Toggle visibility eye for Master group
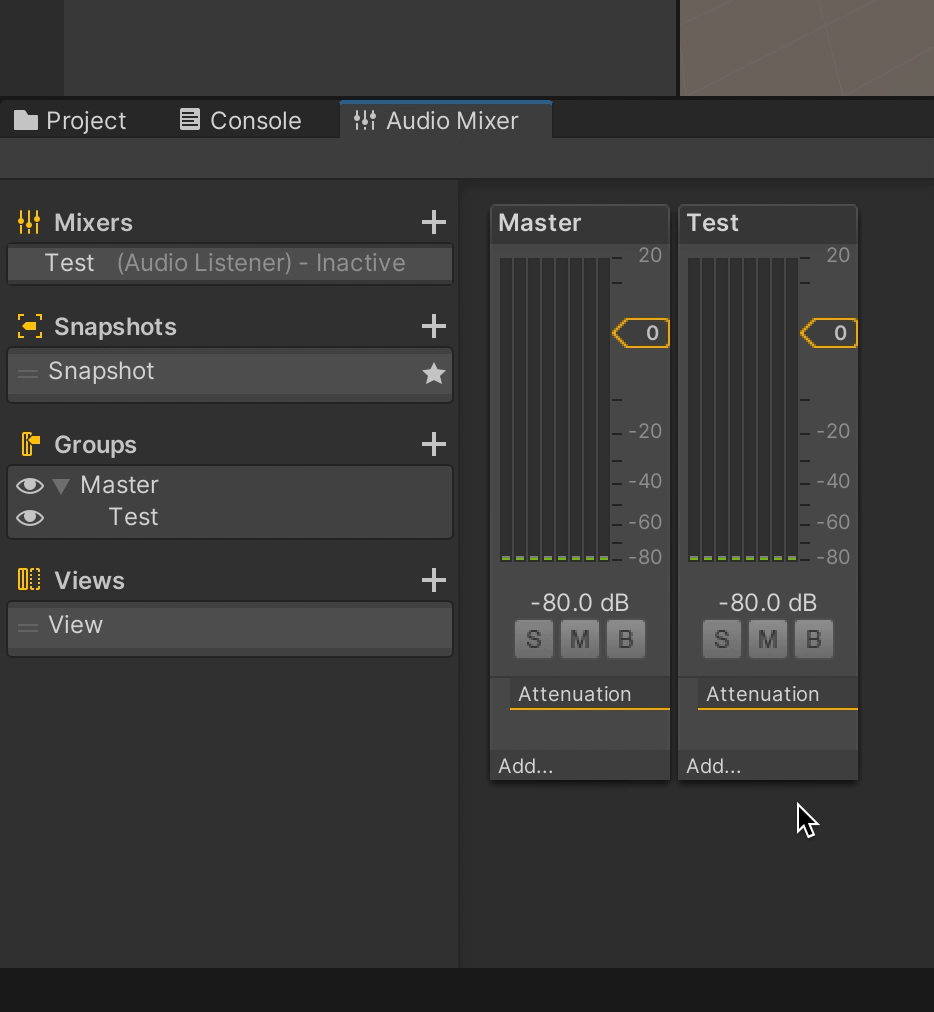Screen dimensions: 934x1012 [x=30, y=485]
